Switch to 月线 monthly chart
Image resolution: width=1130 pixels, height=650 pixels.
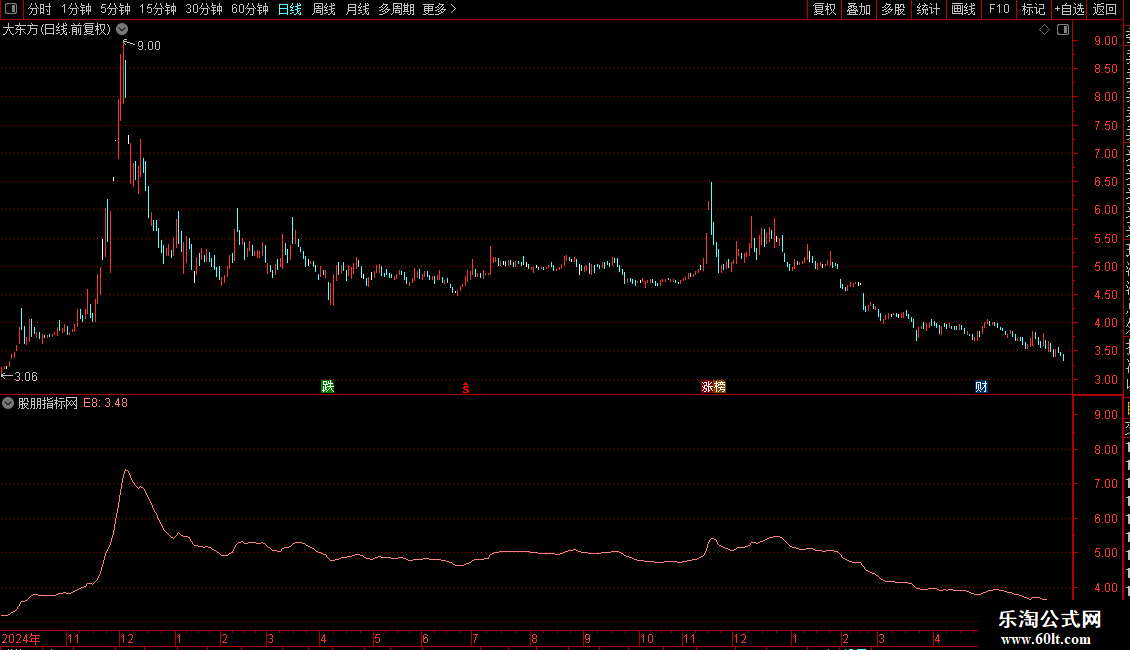[357, 9]
